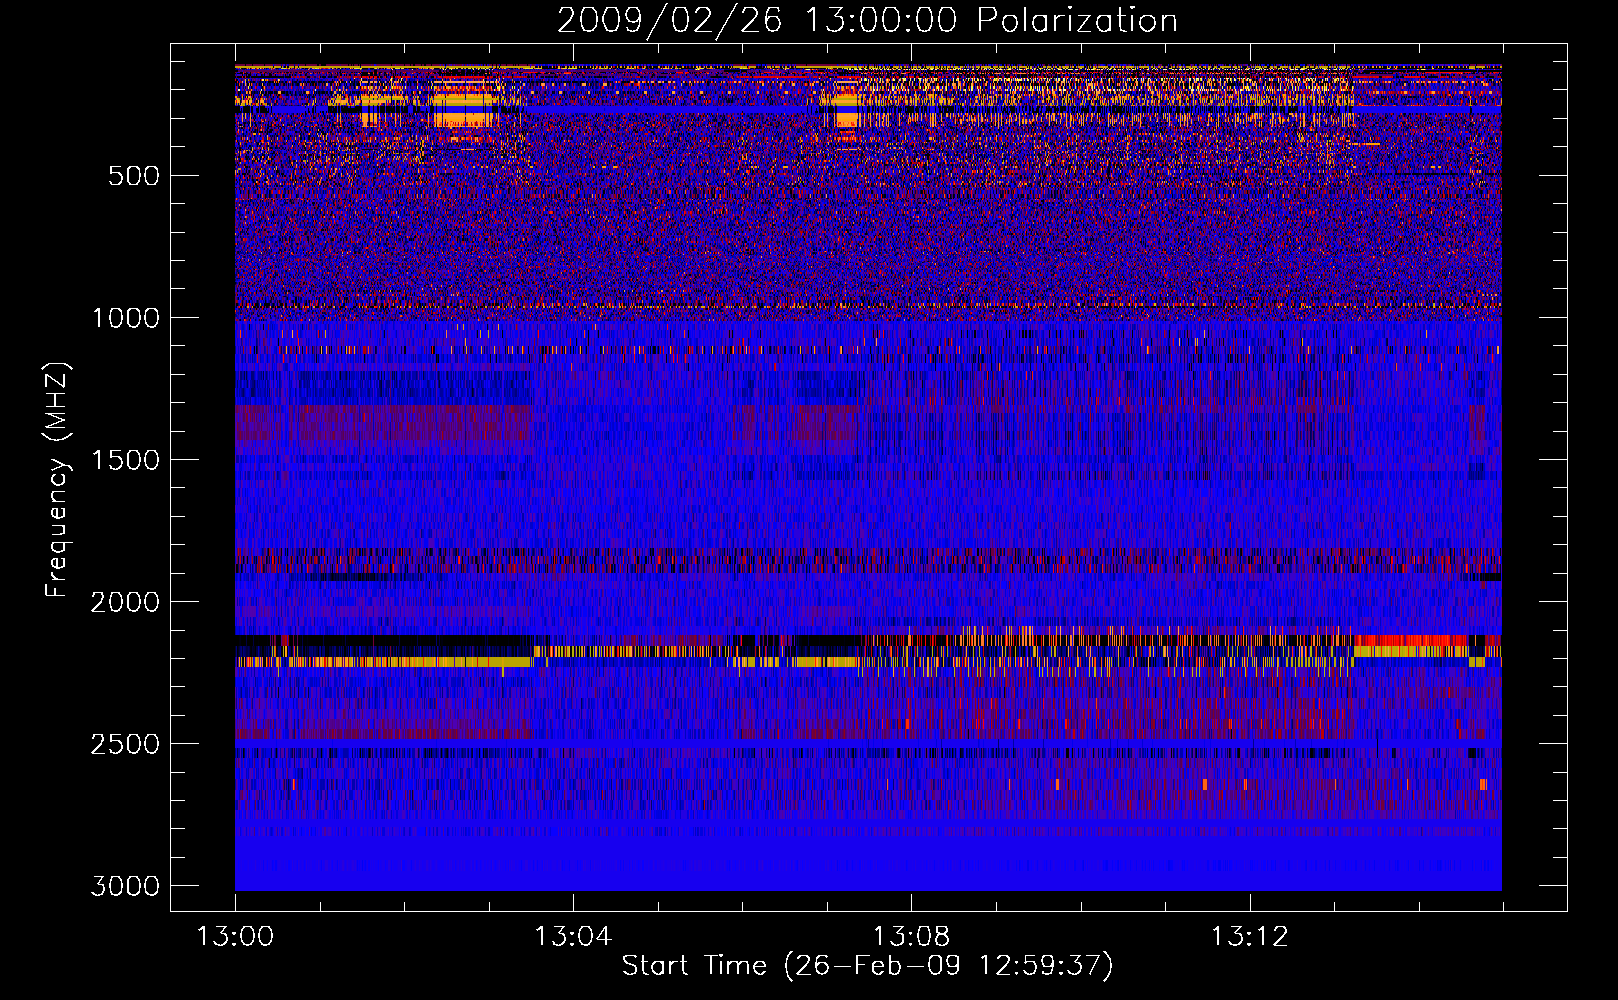Click the 13:12 time tick label

click(x=1249, y=937)
